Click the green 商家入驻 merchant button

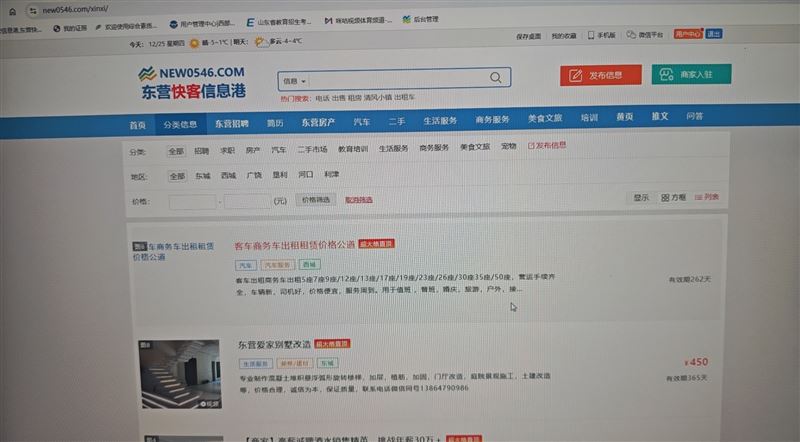click(x=691, y=74)
